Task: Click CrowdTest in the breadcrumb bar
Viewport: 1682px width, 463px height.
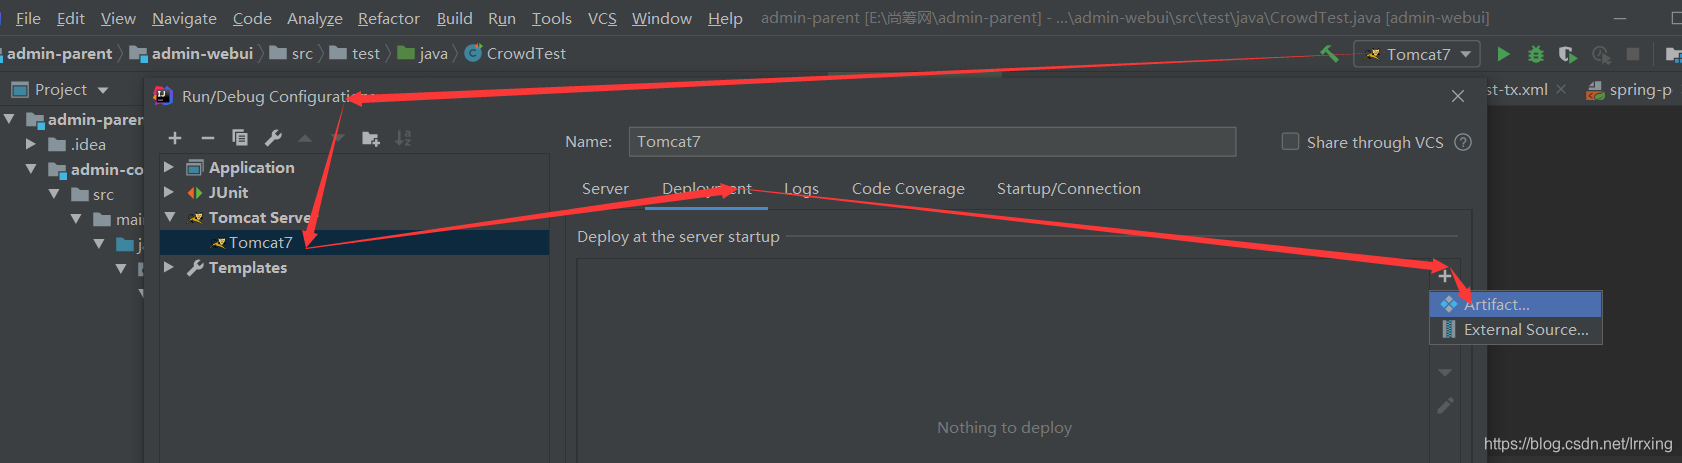Action: tap(516, 54)
